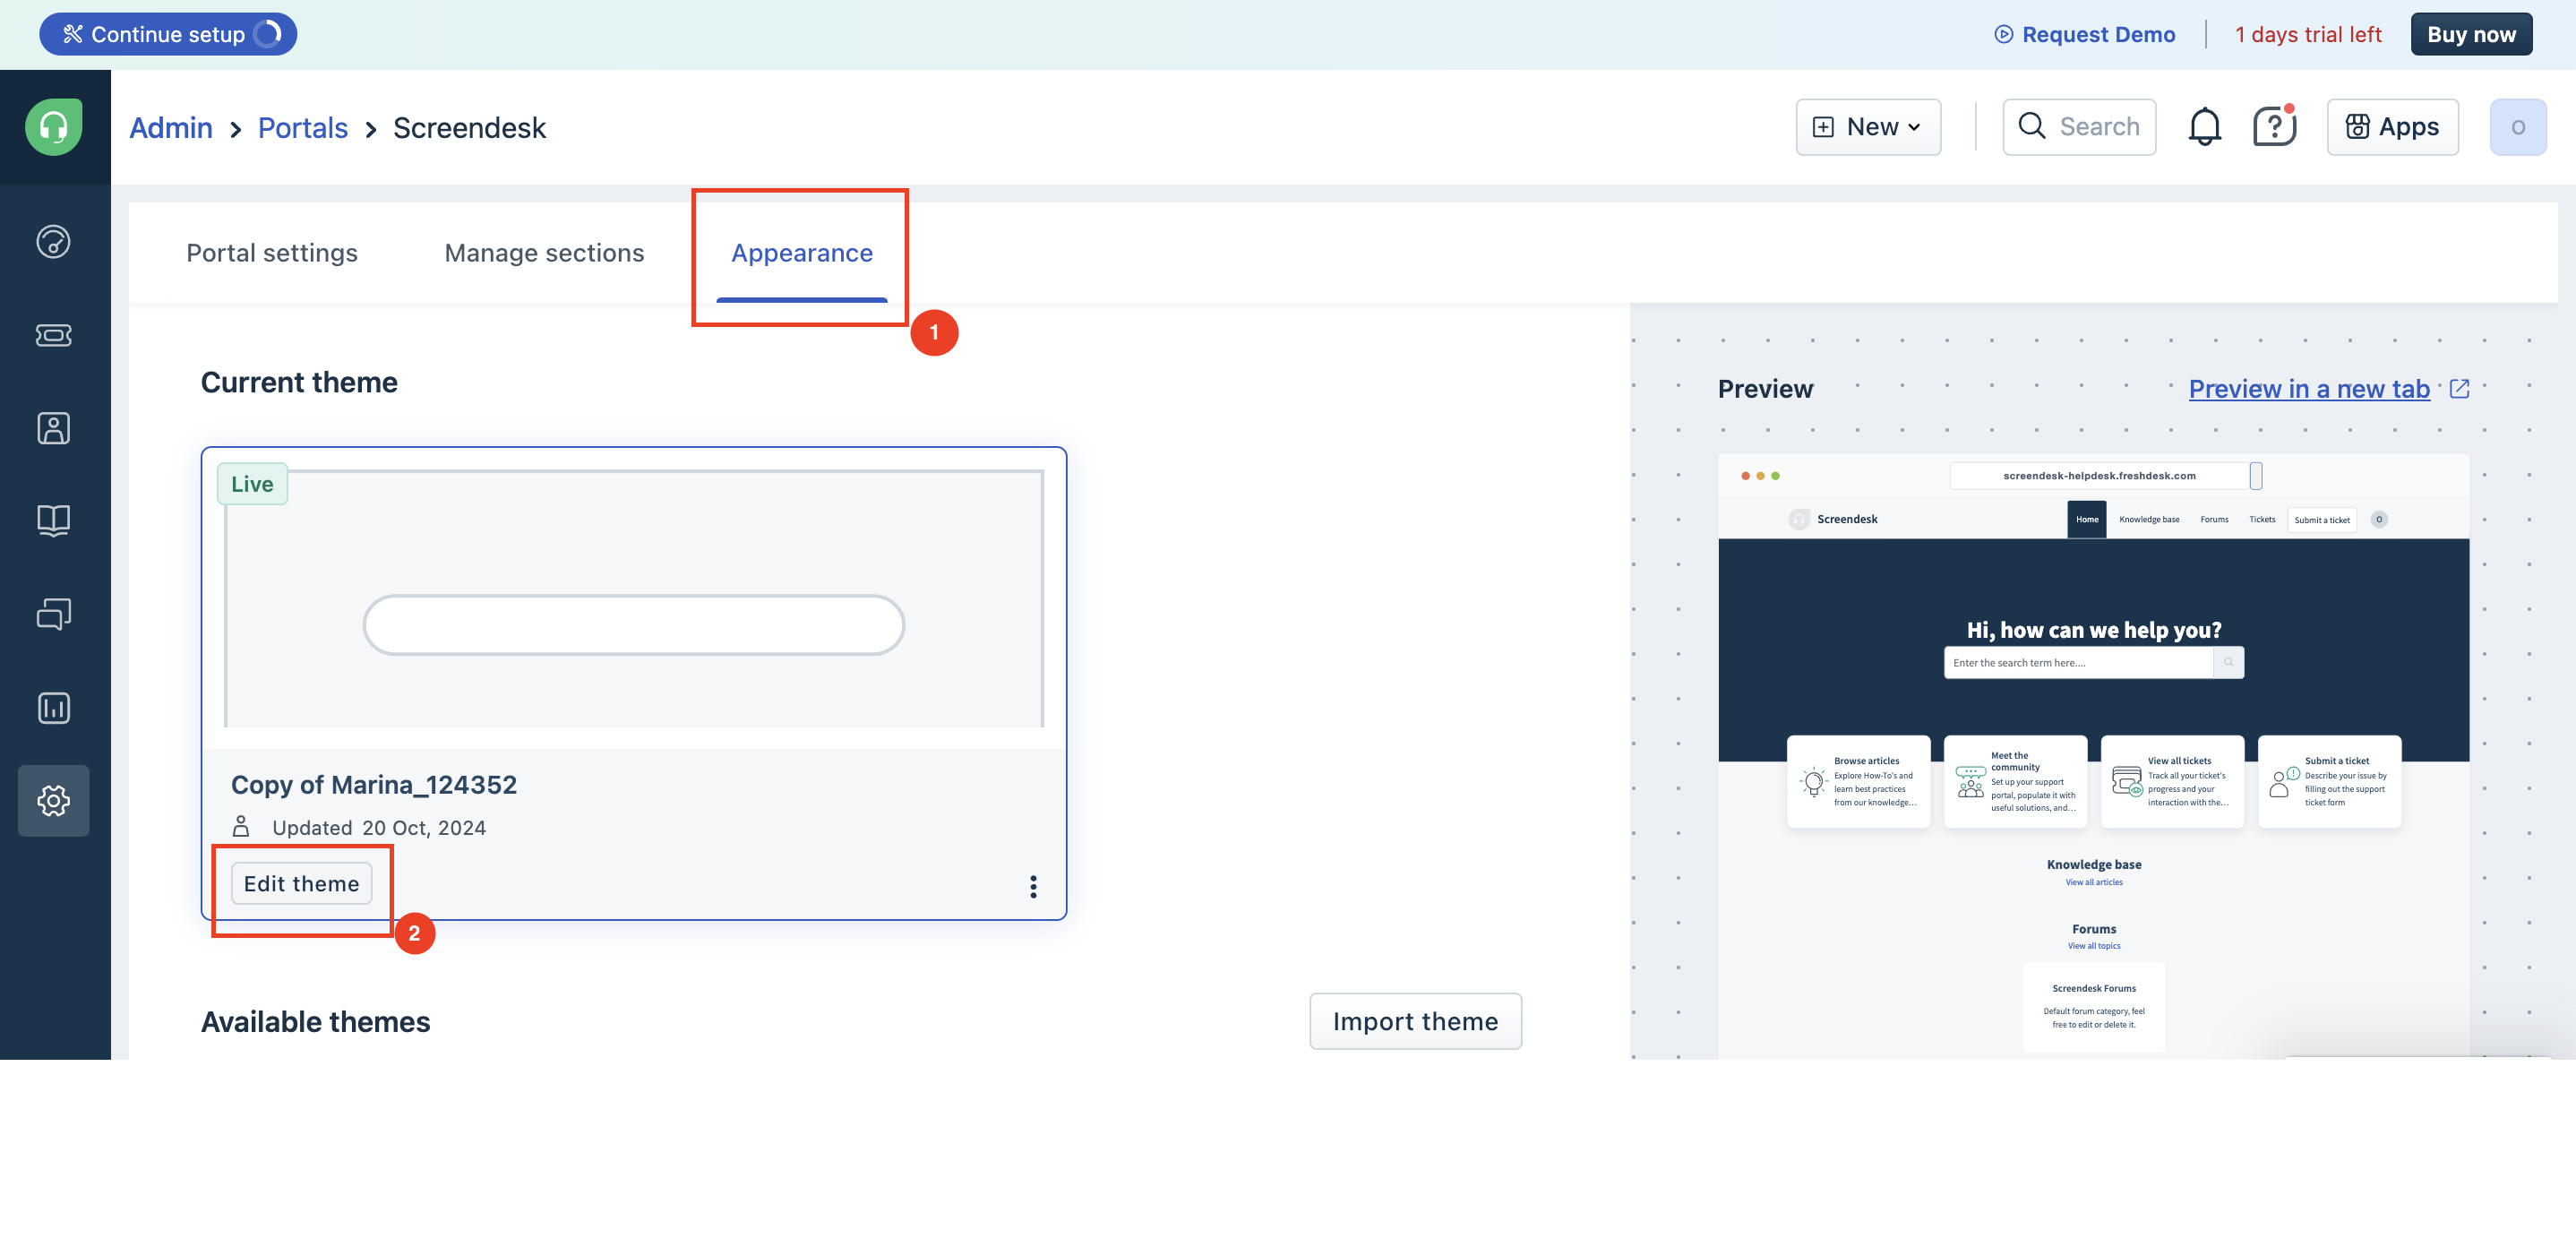Image resolution: width=2576 pixels, height=1247 pixels.
Task: Switch to the Portal settings tab
Action: click(272, 253)
